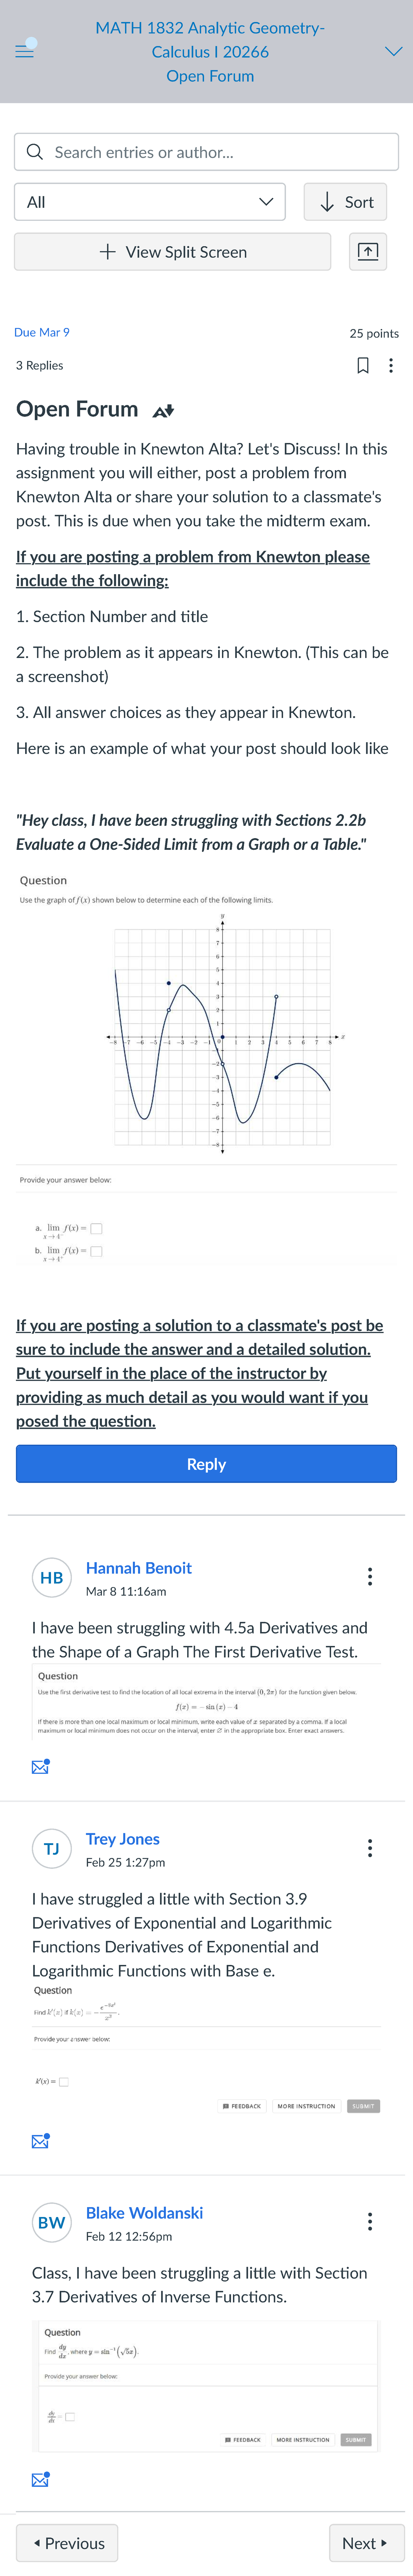This screenshot has height=2576, width=413.
Task: Go to the Next module item
Action: (365, 2543)
